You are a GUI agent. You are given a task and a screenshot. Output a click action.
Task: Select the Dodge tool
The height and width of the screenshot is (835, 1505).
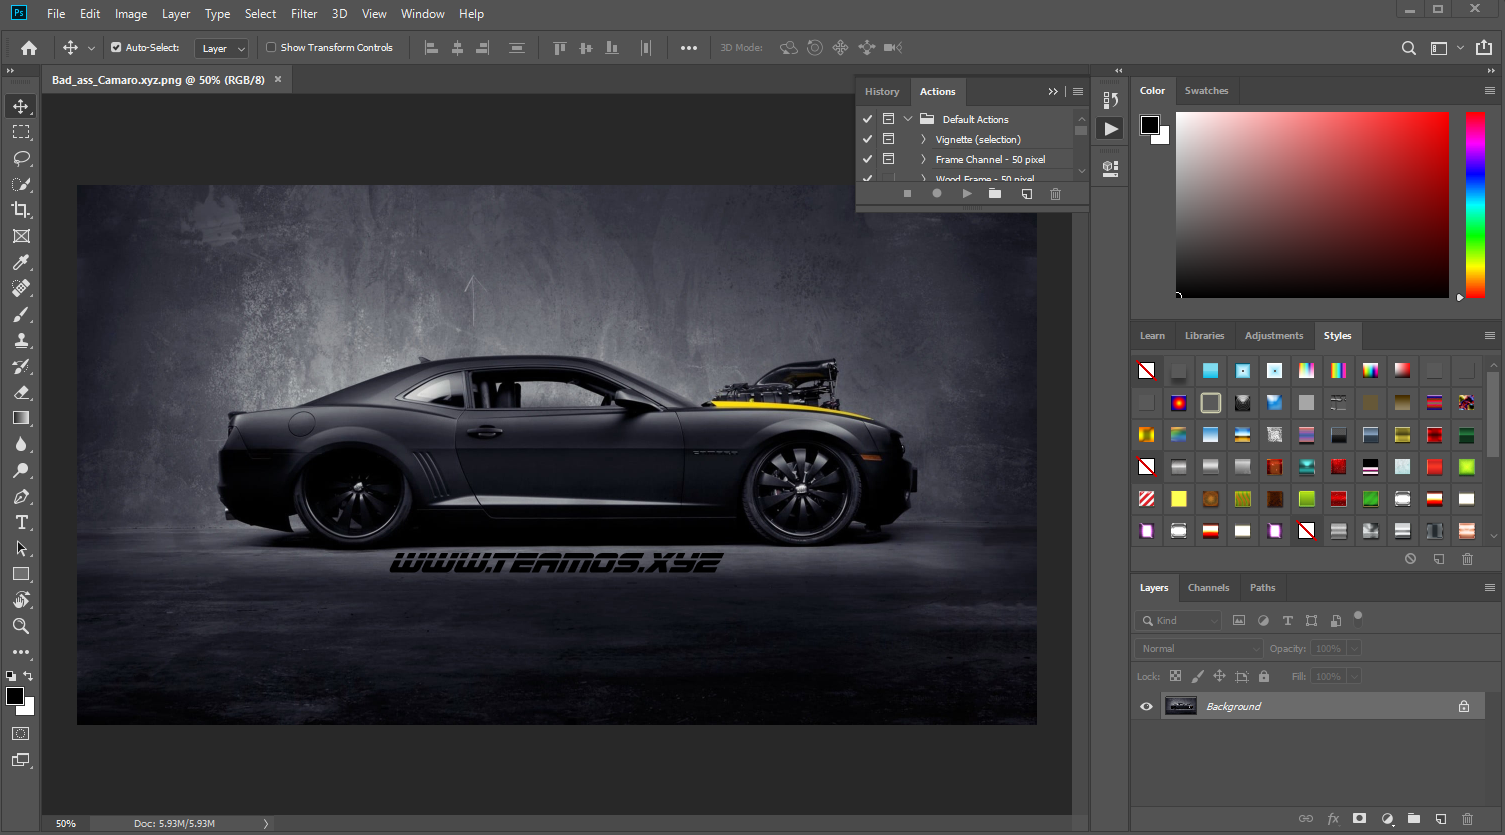21,470
